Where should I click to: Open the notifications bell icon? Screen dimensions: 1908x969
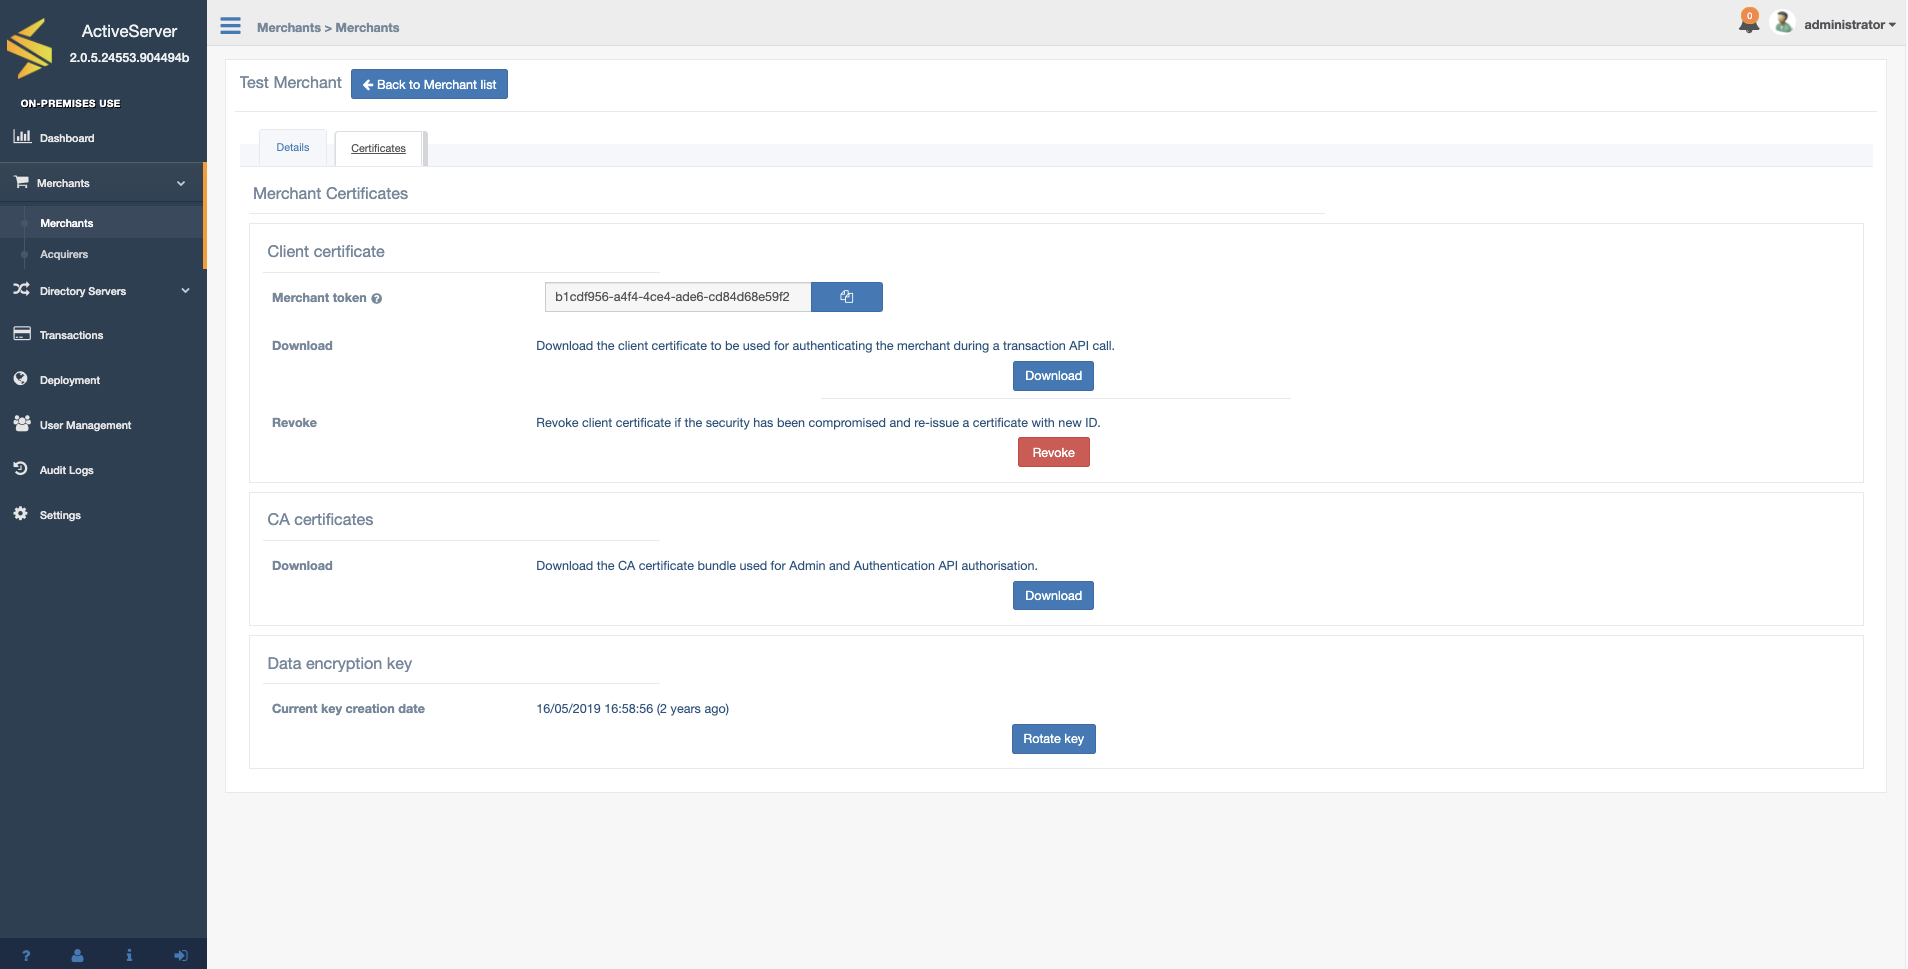[1748, 22]
